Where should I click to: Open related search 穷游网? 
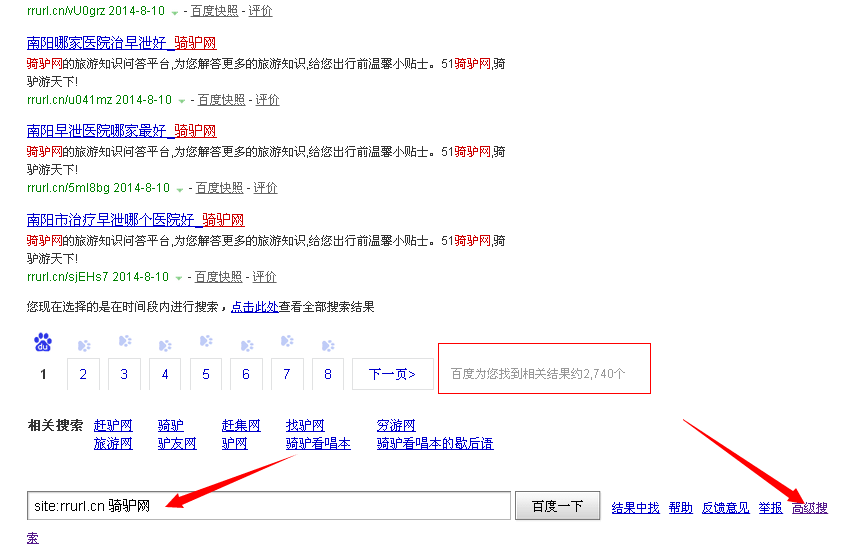(x=396, y=426)
